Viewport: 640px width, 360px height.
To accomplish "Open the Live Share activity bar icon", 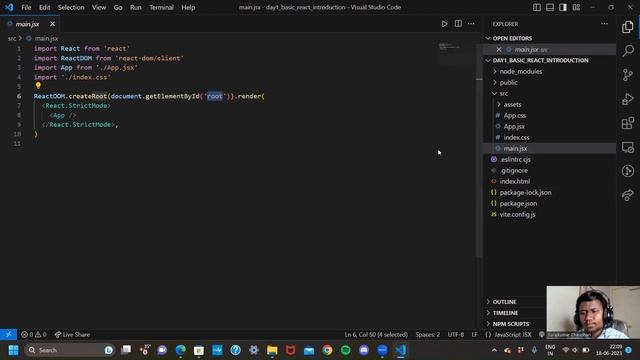I will click(x=628, y=195).
